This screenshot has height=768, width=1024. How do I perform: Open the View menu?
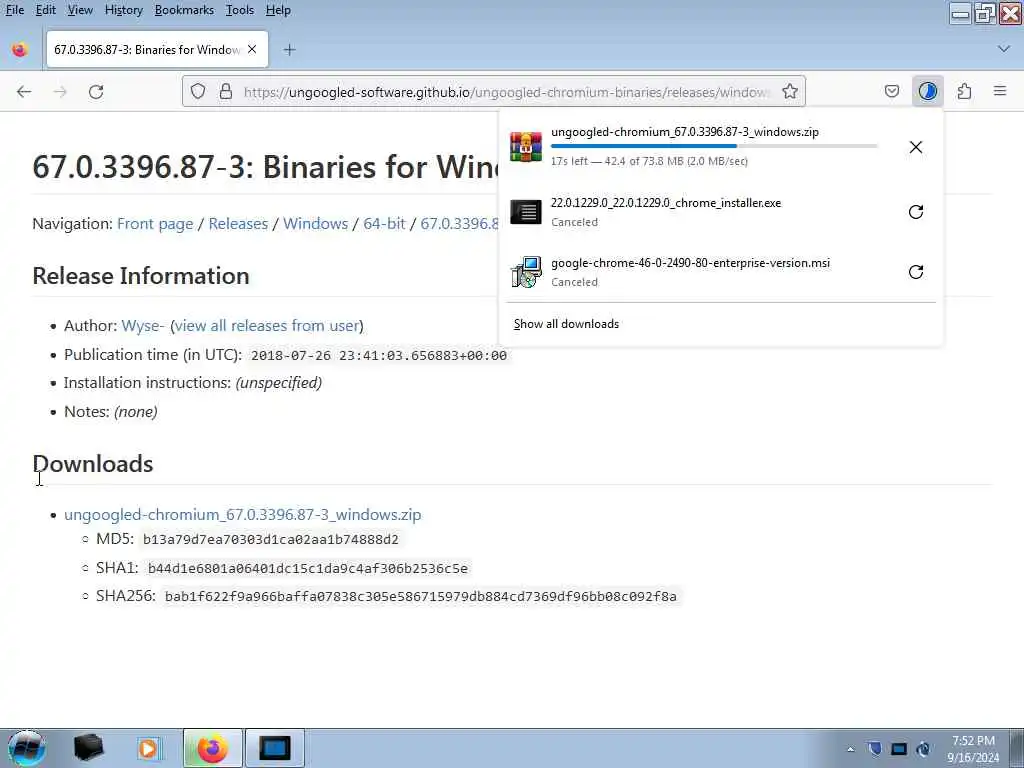click(80, 10)
